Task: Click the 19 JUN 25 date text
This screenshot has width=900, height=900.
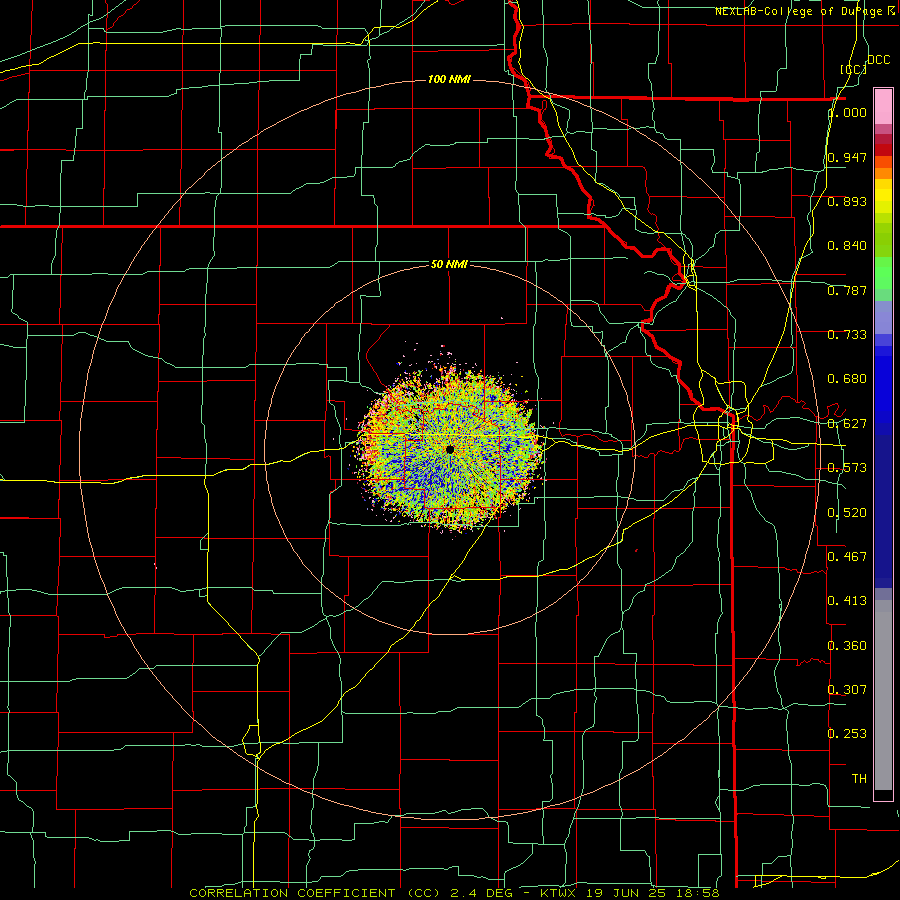Action: click(x=624, y=893)
